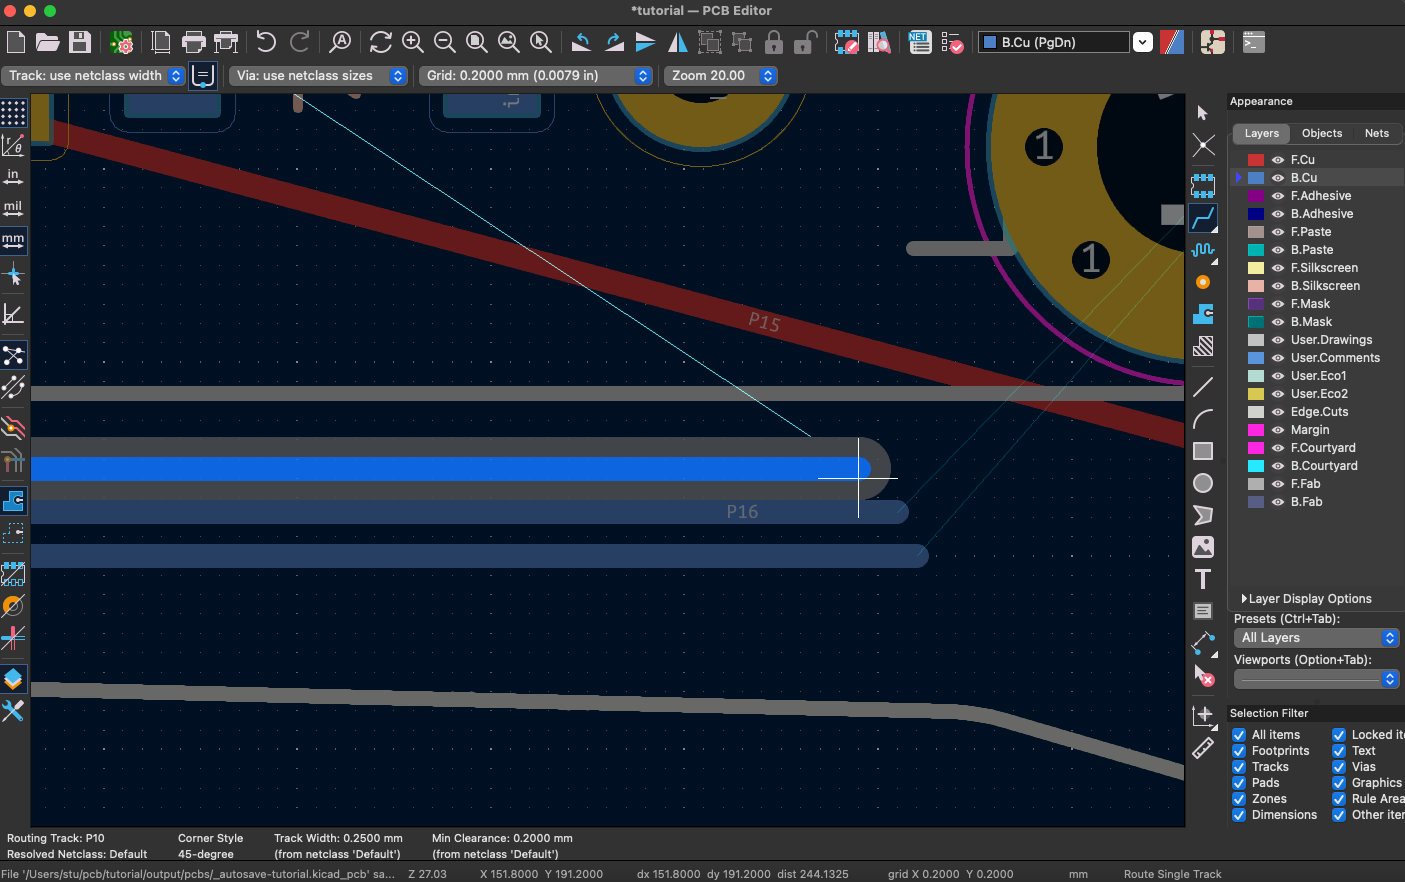
Task: Uncheck Vias in the Selection Filter
Action: click(x=1339, y=766)
